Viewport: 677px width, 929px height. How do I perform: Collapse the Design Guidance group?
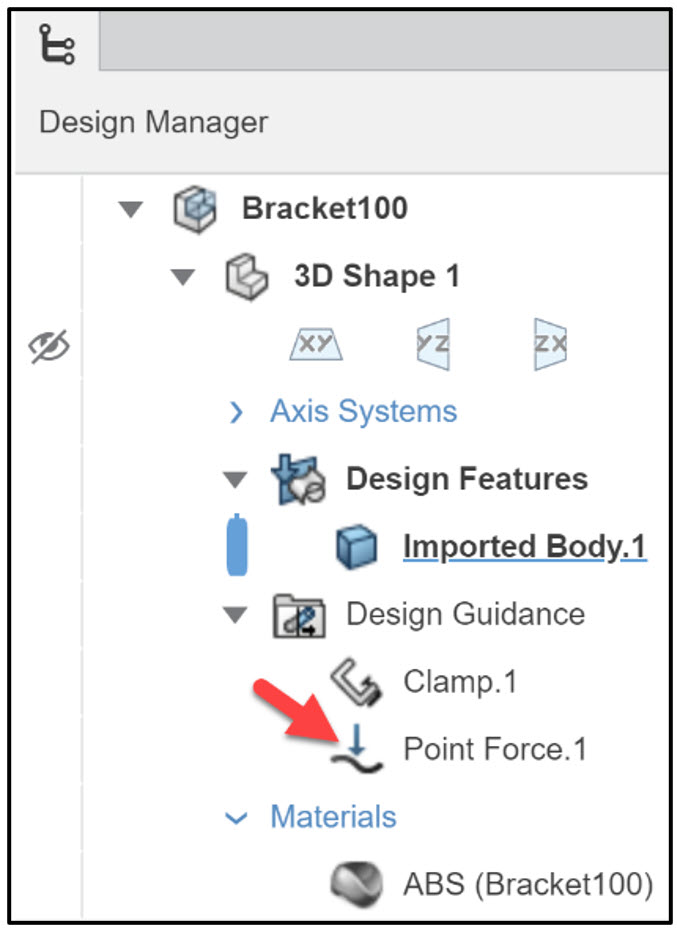pos(235,615)
